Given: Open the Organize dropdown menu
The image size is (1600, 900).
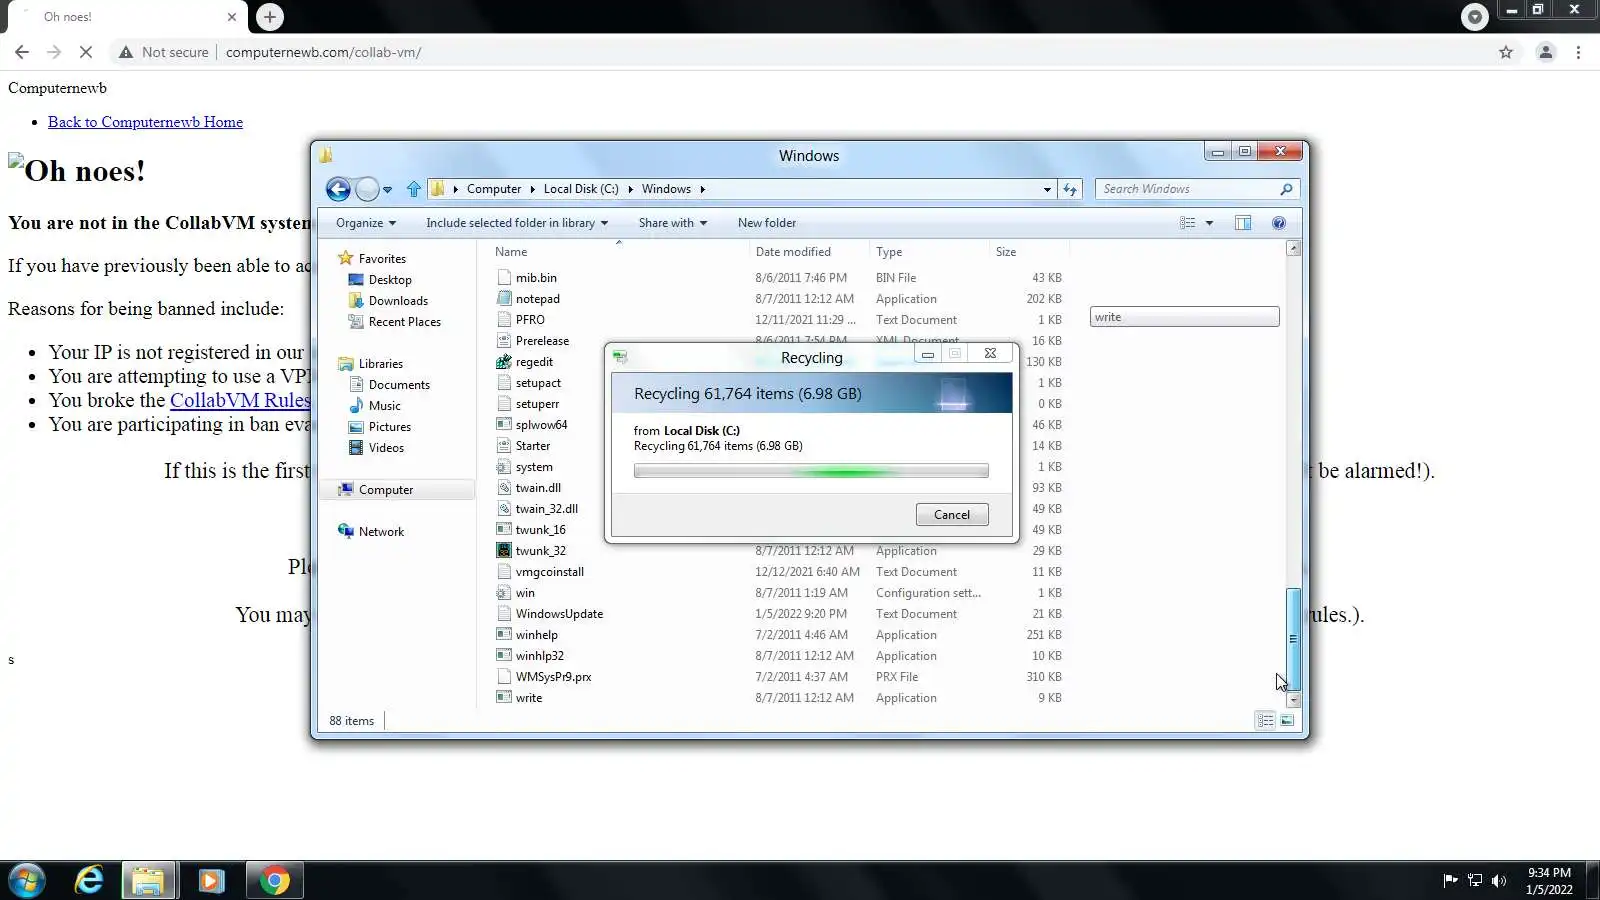Looking at the screenshot, I should point(366,223).
